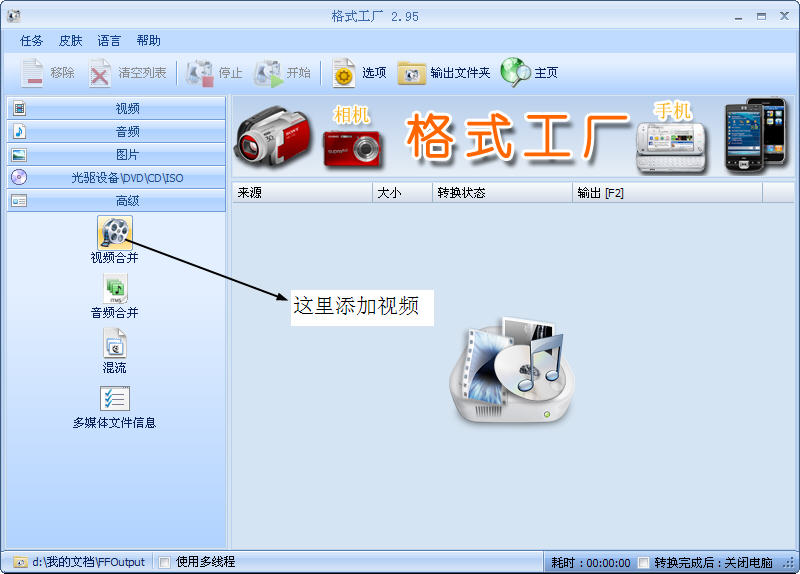Image resolution: width=800 pixels, height=574 pixels.
Task: Expand the 视频 category panel
Action: tap(116, 108)
